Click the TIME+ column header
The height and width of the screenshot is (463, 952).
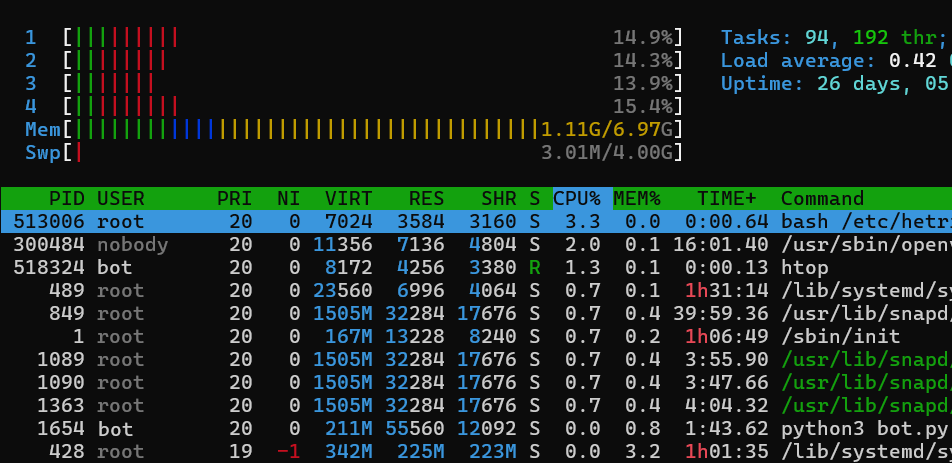[727, 198]
